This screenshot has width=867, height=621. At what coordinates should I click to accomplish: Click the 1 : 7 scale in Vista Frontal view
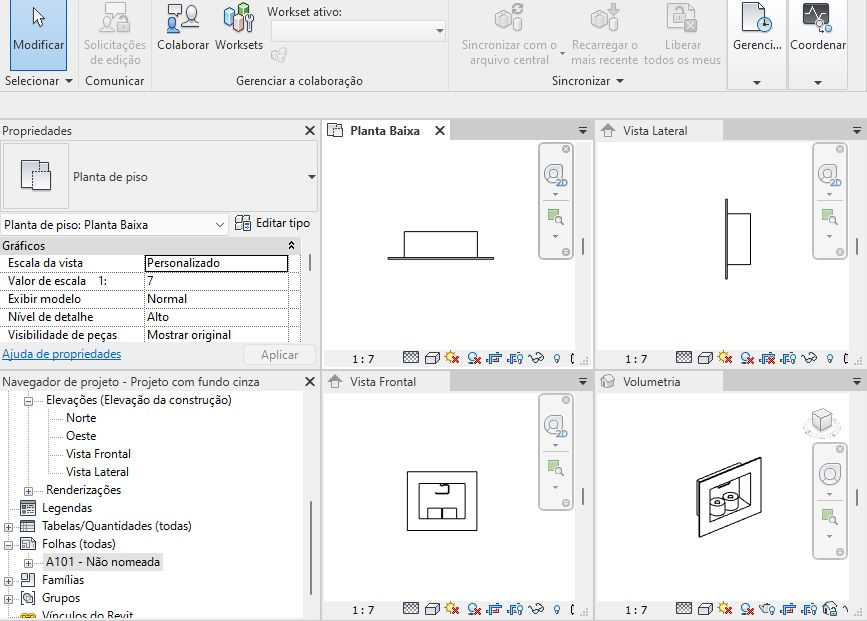(363, 610)
